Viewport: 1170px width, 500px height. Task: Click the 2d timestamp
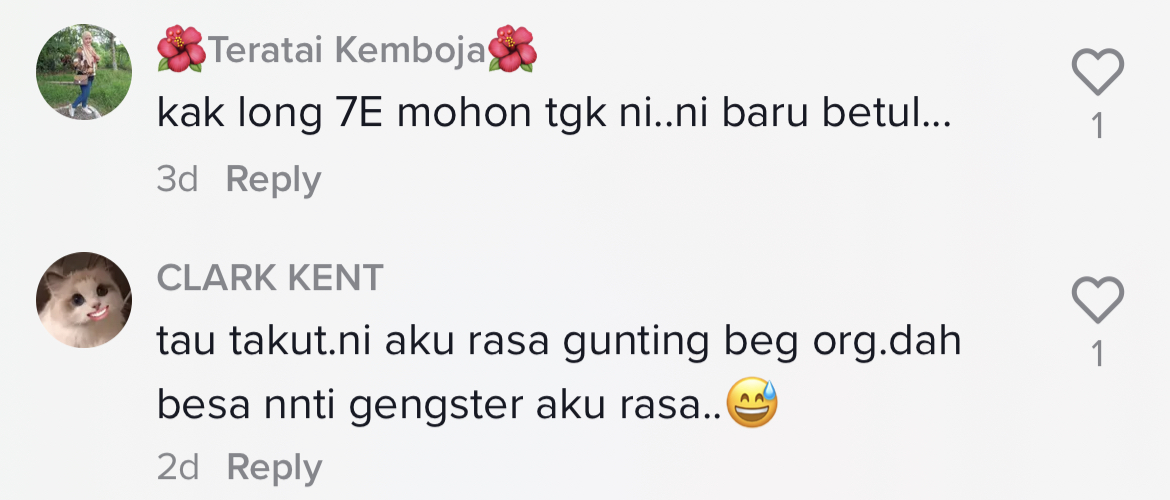tap(178, 467)
